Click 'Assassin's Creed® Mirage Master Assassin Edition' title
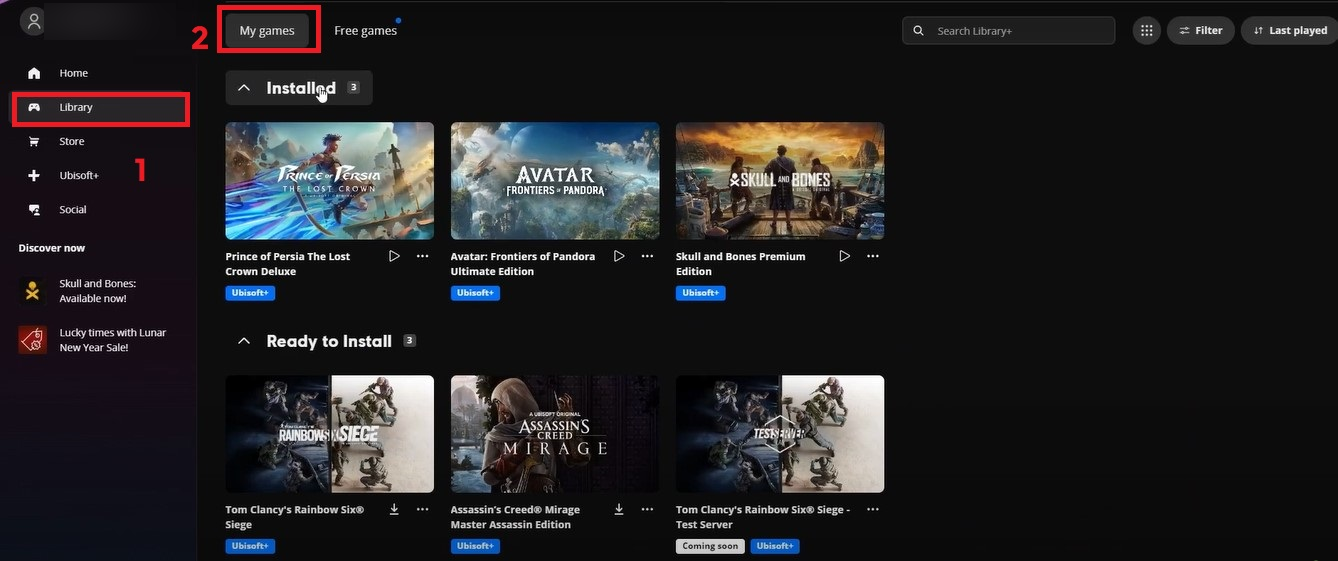Viewport: 1338px width, 561px height. pyautogui.click(x=515, y=517)
